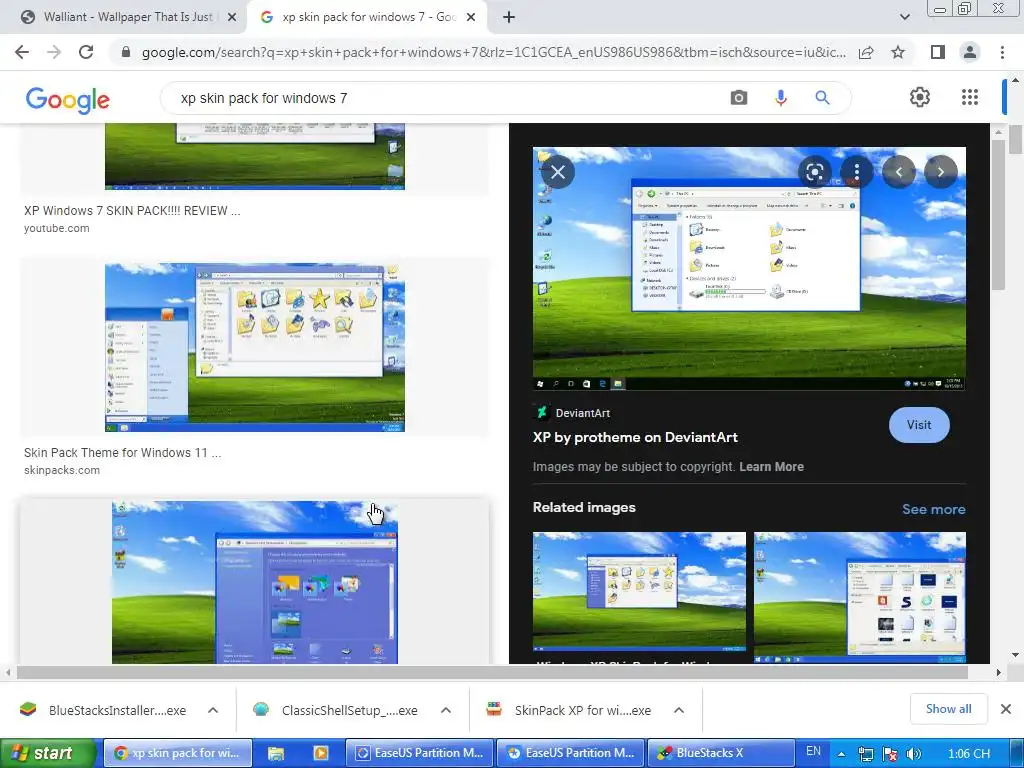Bookmark this page with the star icon
This screenshot has width=1024, height=768.
coord(898,52)
